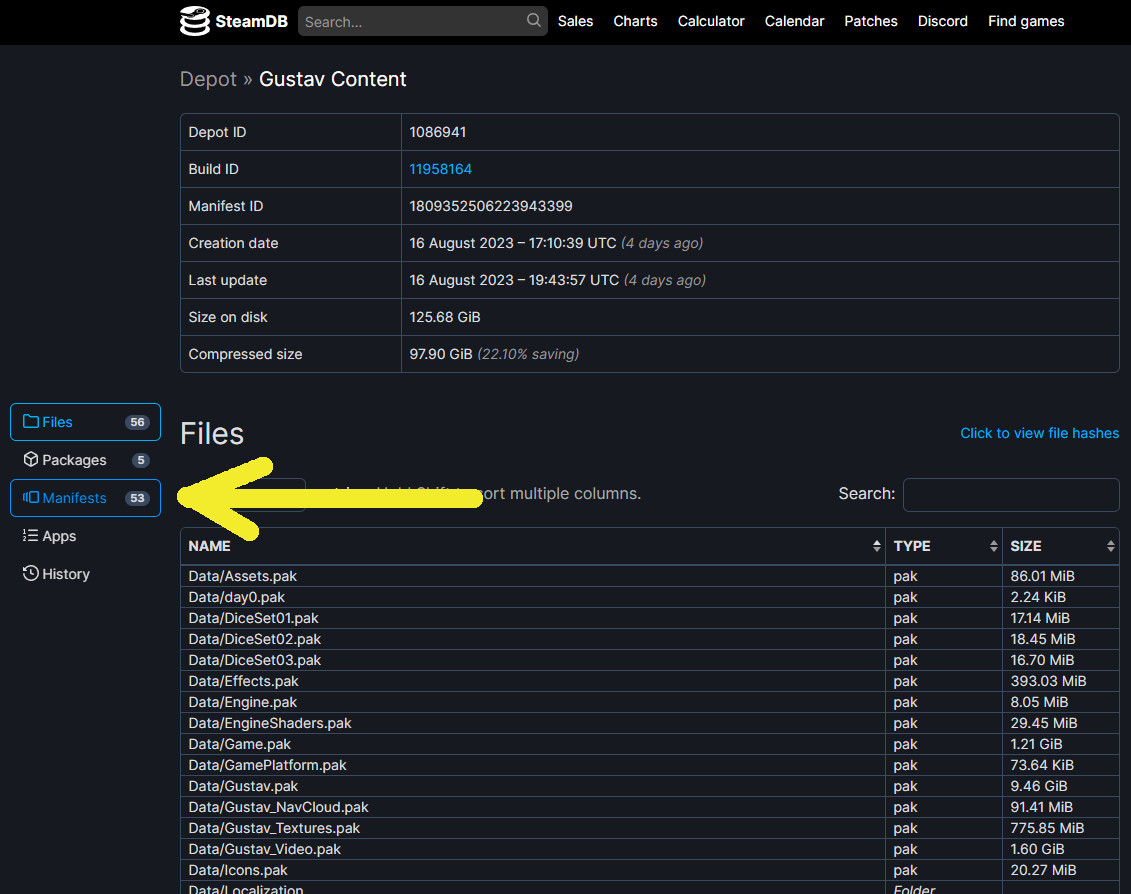Select Data/Gustav_Textures.pak file name

(274, 828)
